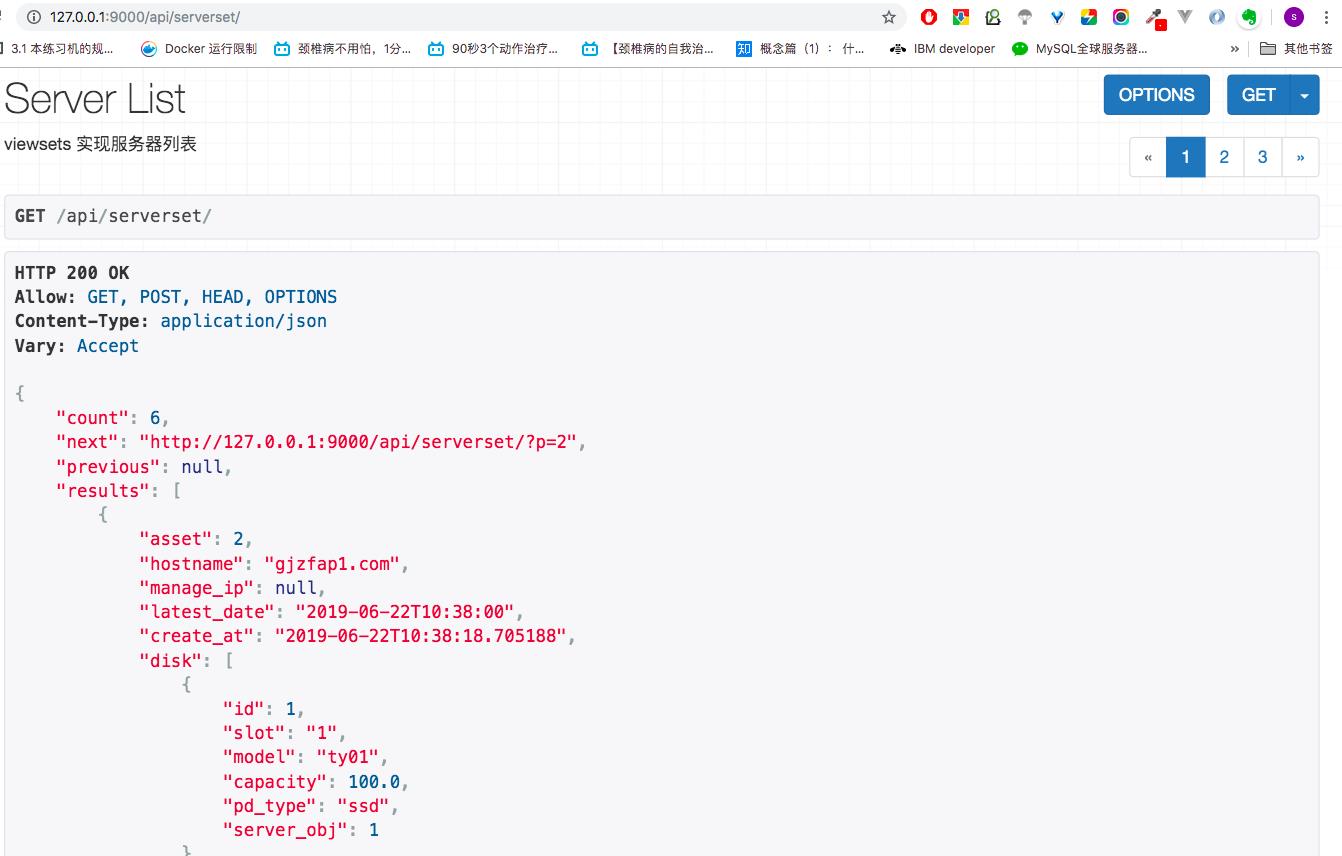Click the 'viewsets 实现服务器列表' description

pos(100,144)
